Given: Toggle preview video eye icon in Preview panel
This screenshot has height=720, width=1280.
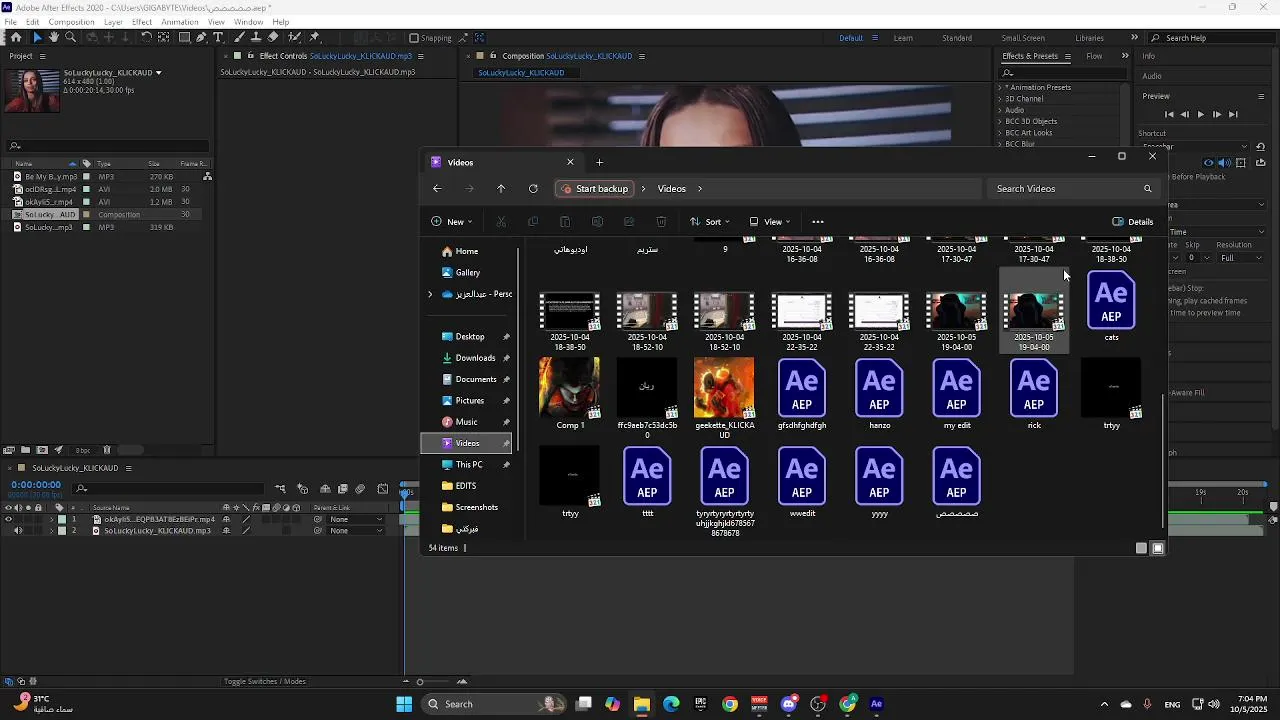Looking at the screenshot, I should pos(1208,162).
